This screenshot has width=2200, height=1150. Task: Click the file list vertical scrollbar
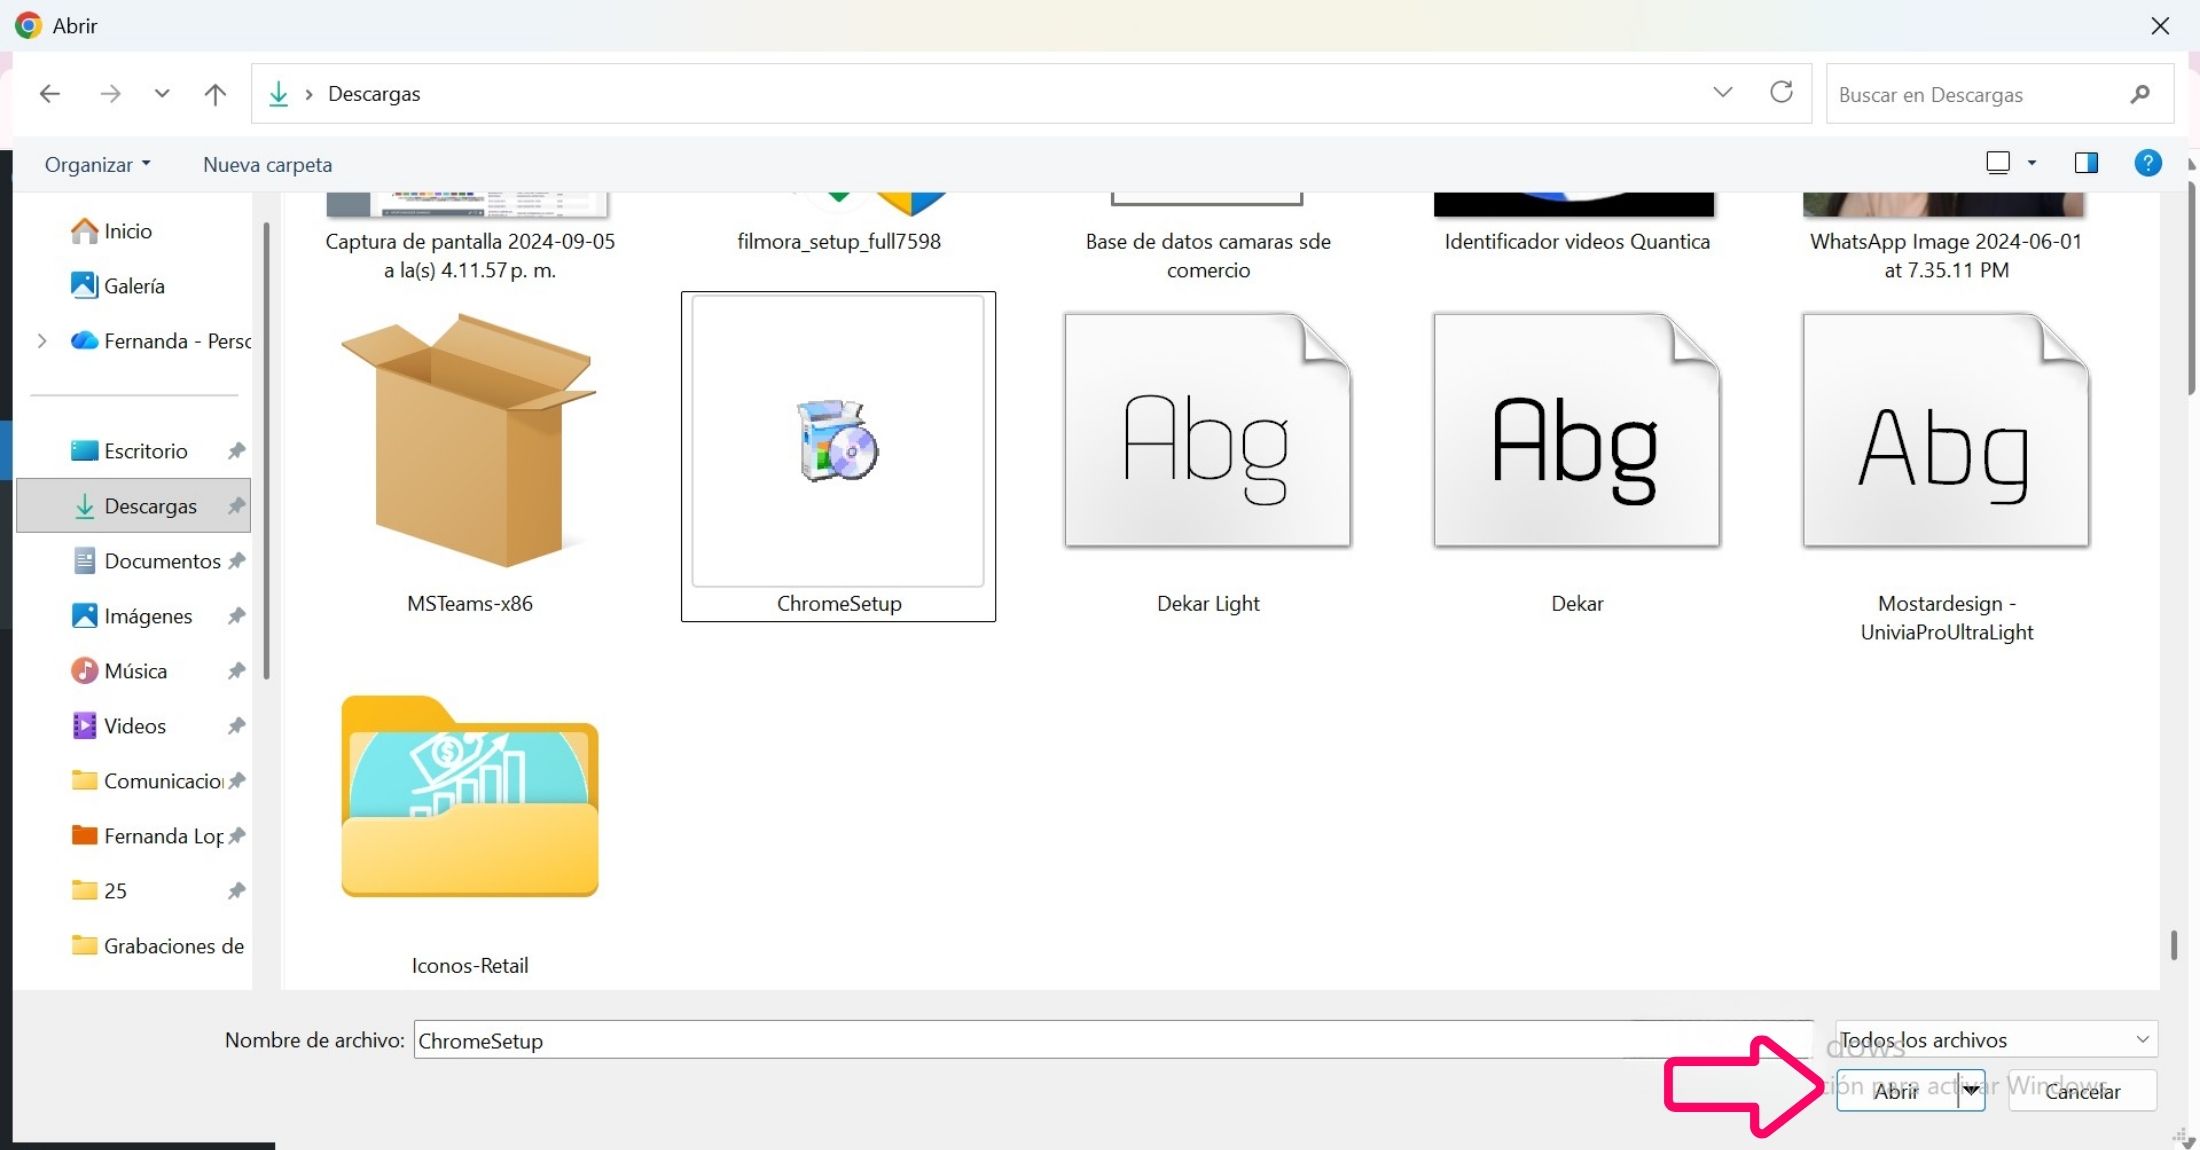[2174, 944]
